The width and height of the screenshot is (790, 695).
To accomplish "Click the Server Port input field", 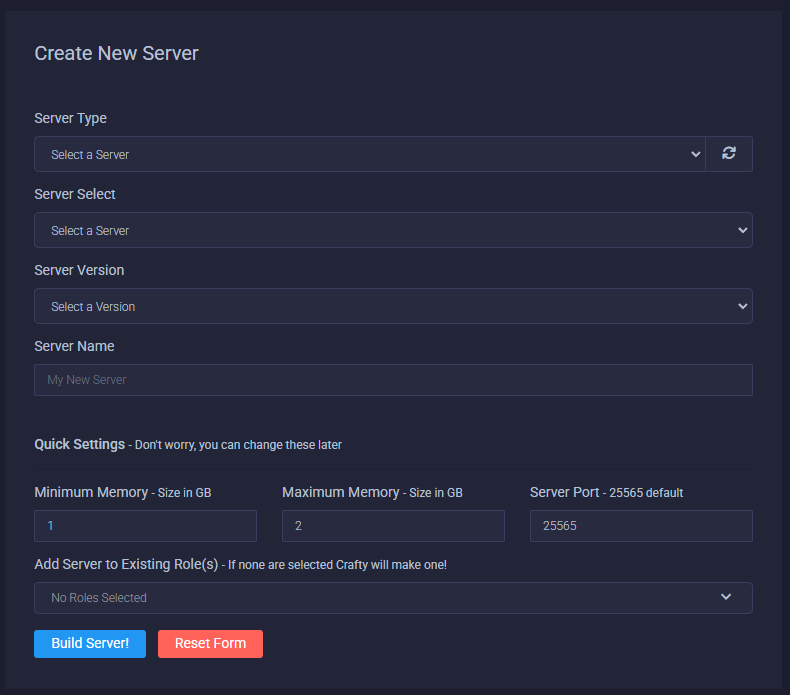I will point(641,526).
